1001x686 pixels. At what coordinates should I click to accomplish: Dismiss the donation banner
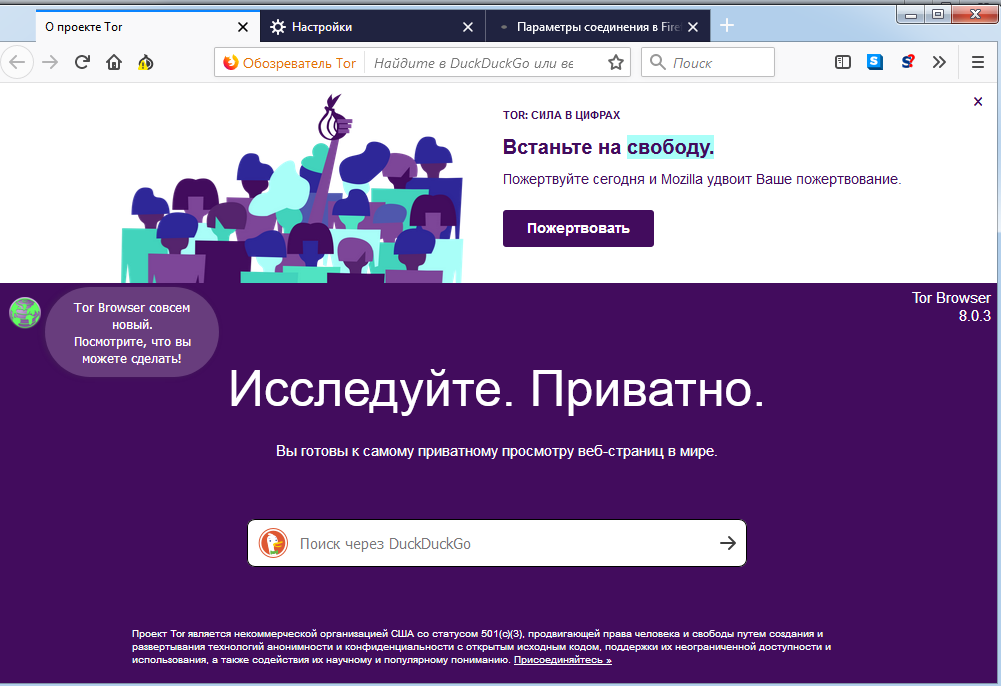click(x=977, y=101)
